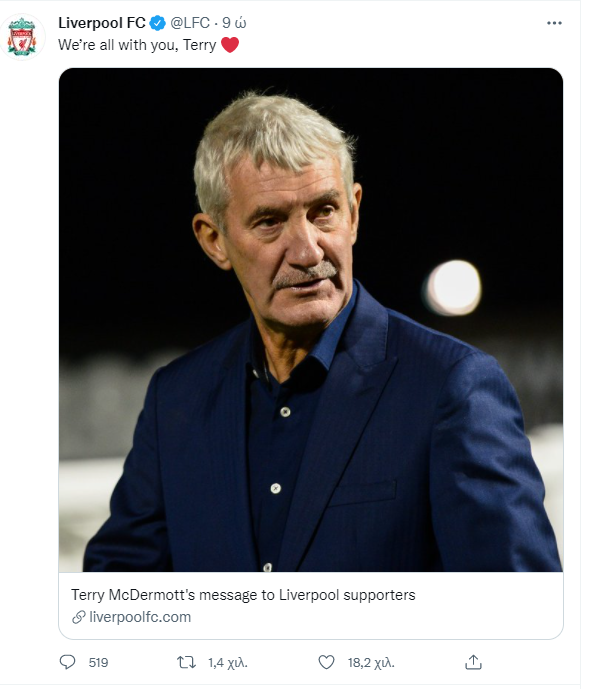Like the tweet with the heart icon
Image resolution: width=601 pixels, height=689 pixels.
click(x=326, y=662)
